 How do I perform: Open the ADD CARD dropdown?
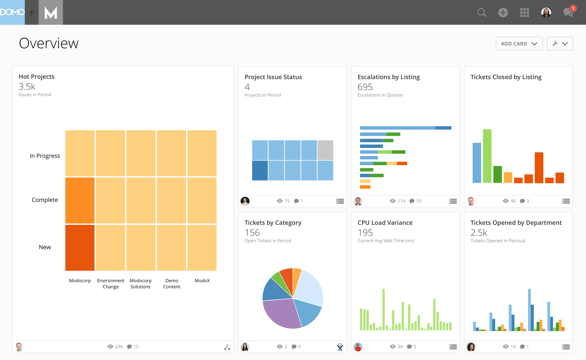coord(519,44)
